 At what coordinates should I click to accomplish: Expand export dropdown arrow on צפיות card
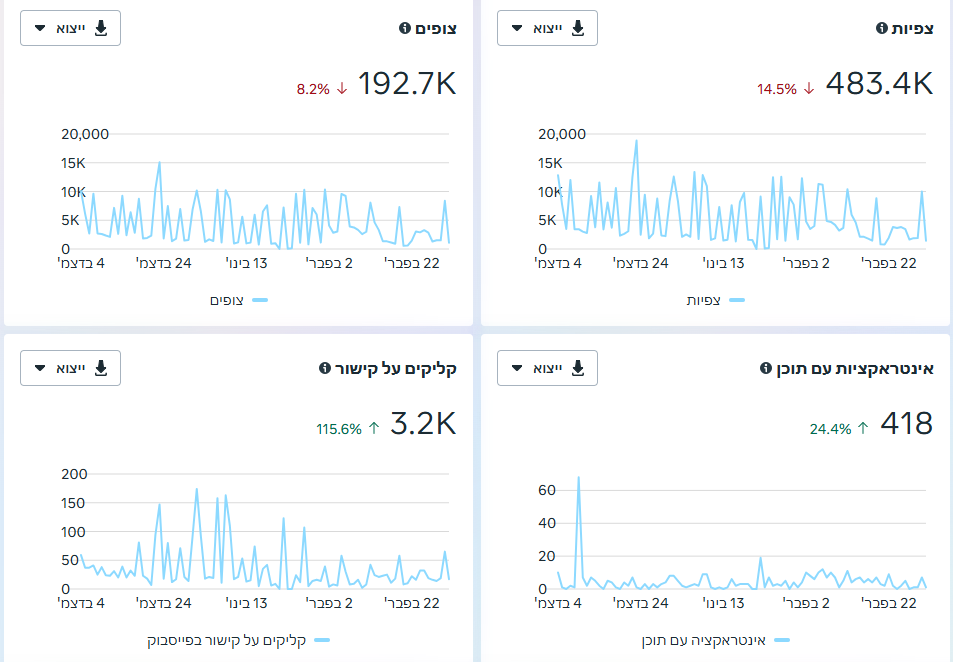pyautogui.click(x=517, y=28)
